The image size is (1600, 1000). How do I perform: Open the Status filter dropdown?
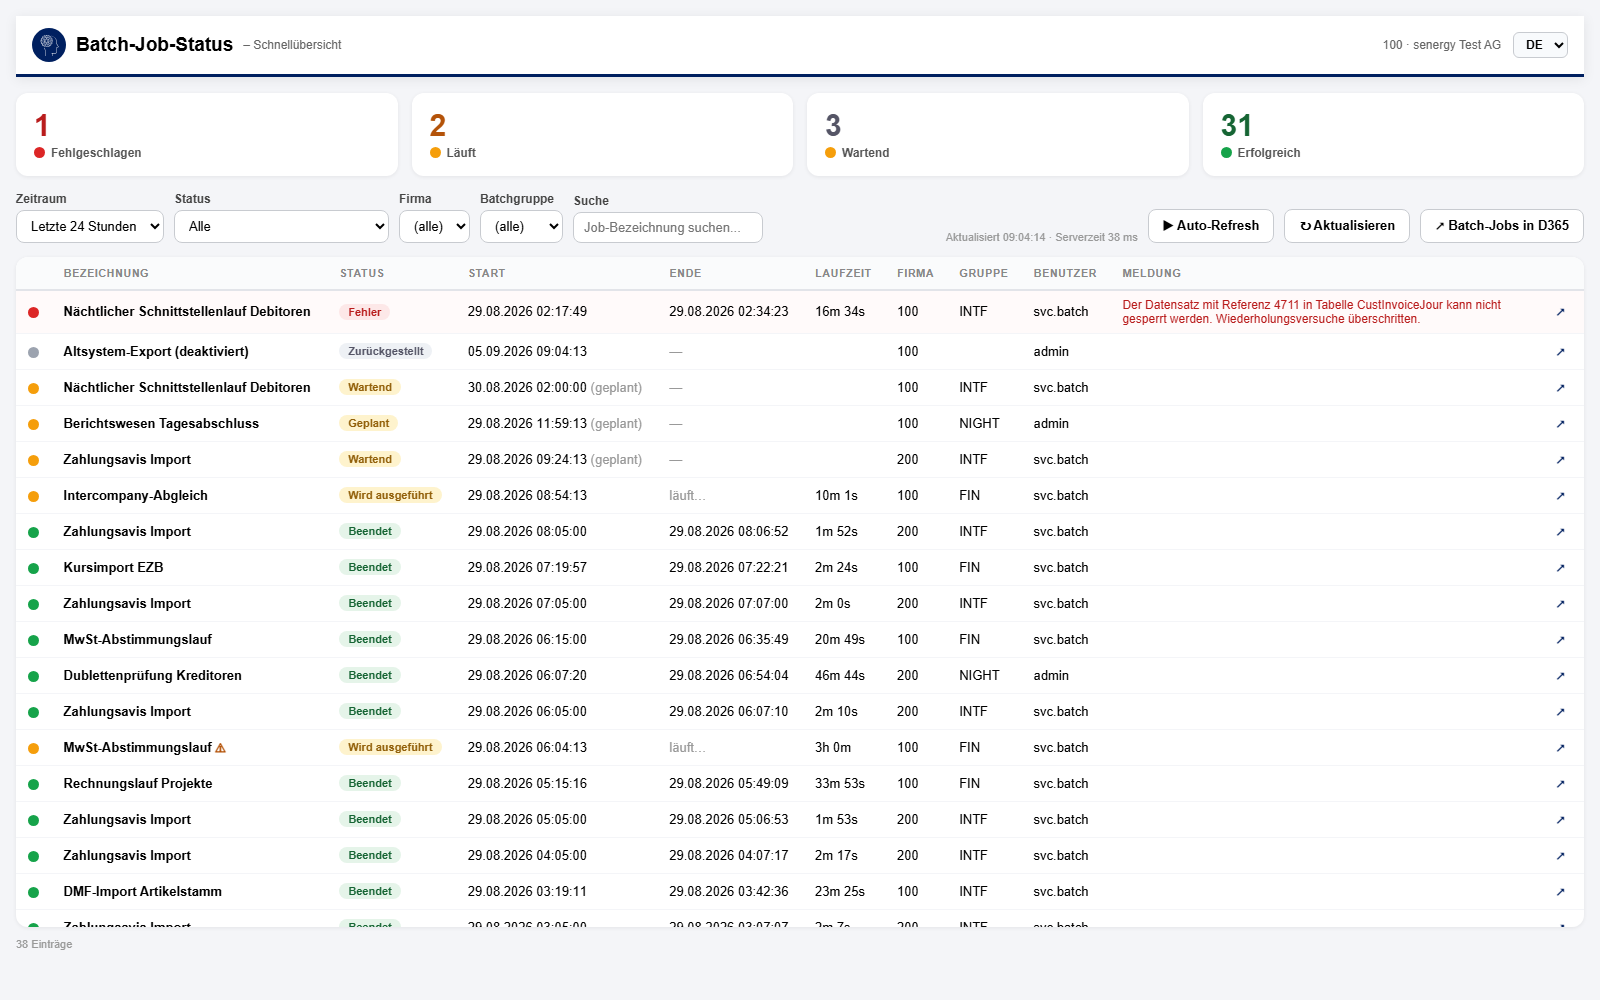[282, 226]
